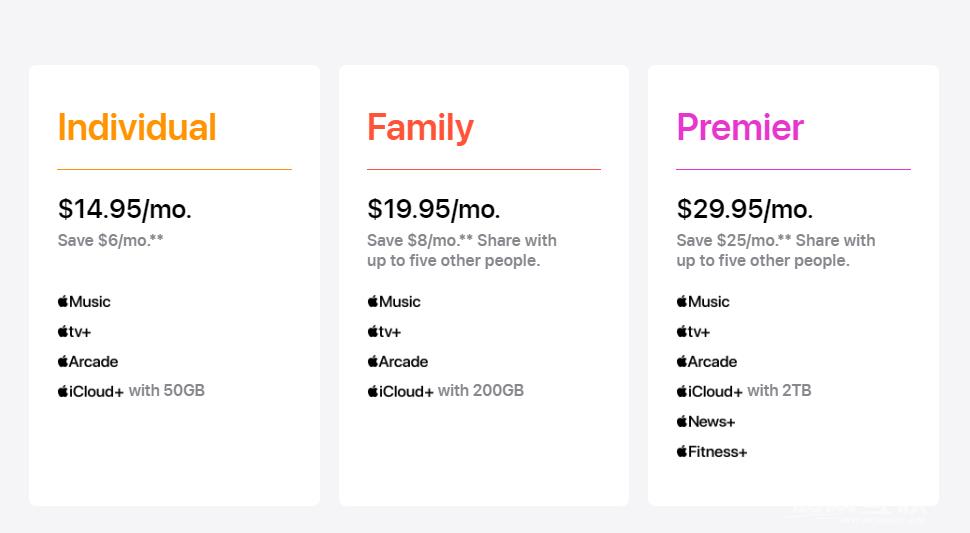Viewport: 970px width, 533px height.
Task: Click Apple Arcade logo in Individual plan
Action: (88, 362)
